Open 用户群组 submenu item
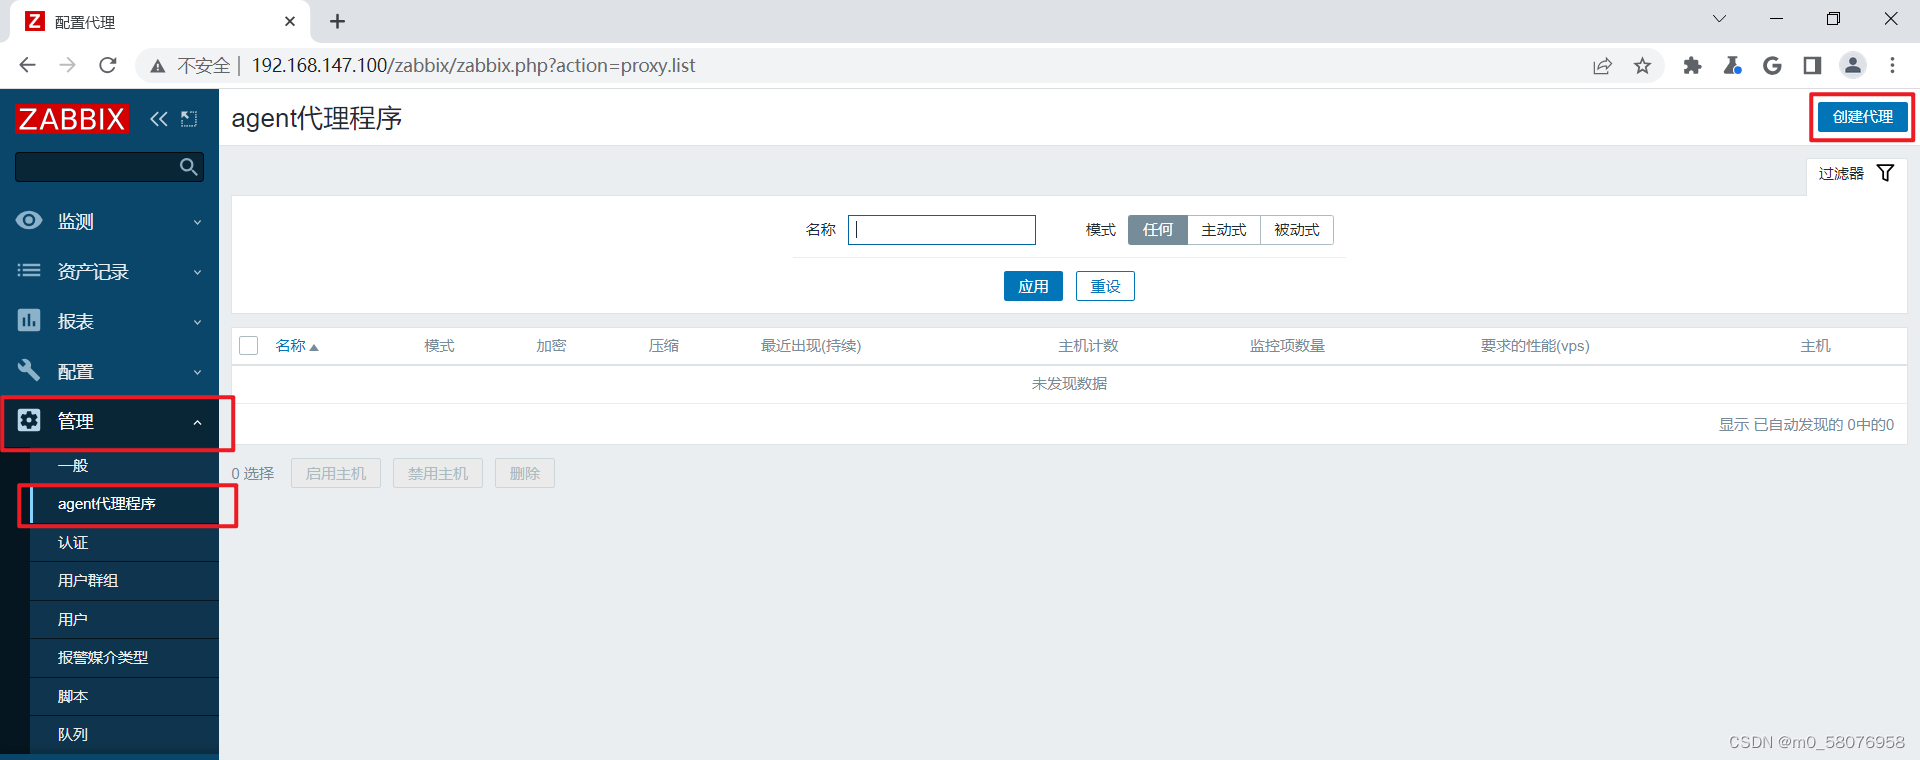1920x760 pixels. click(x=124, y=581)
